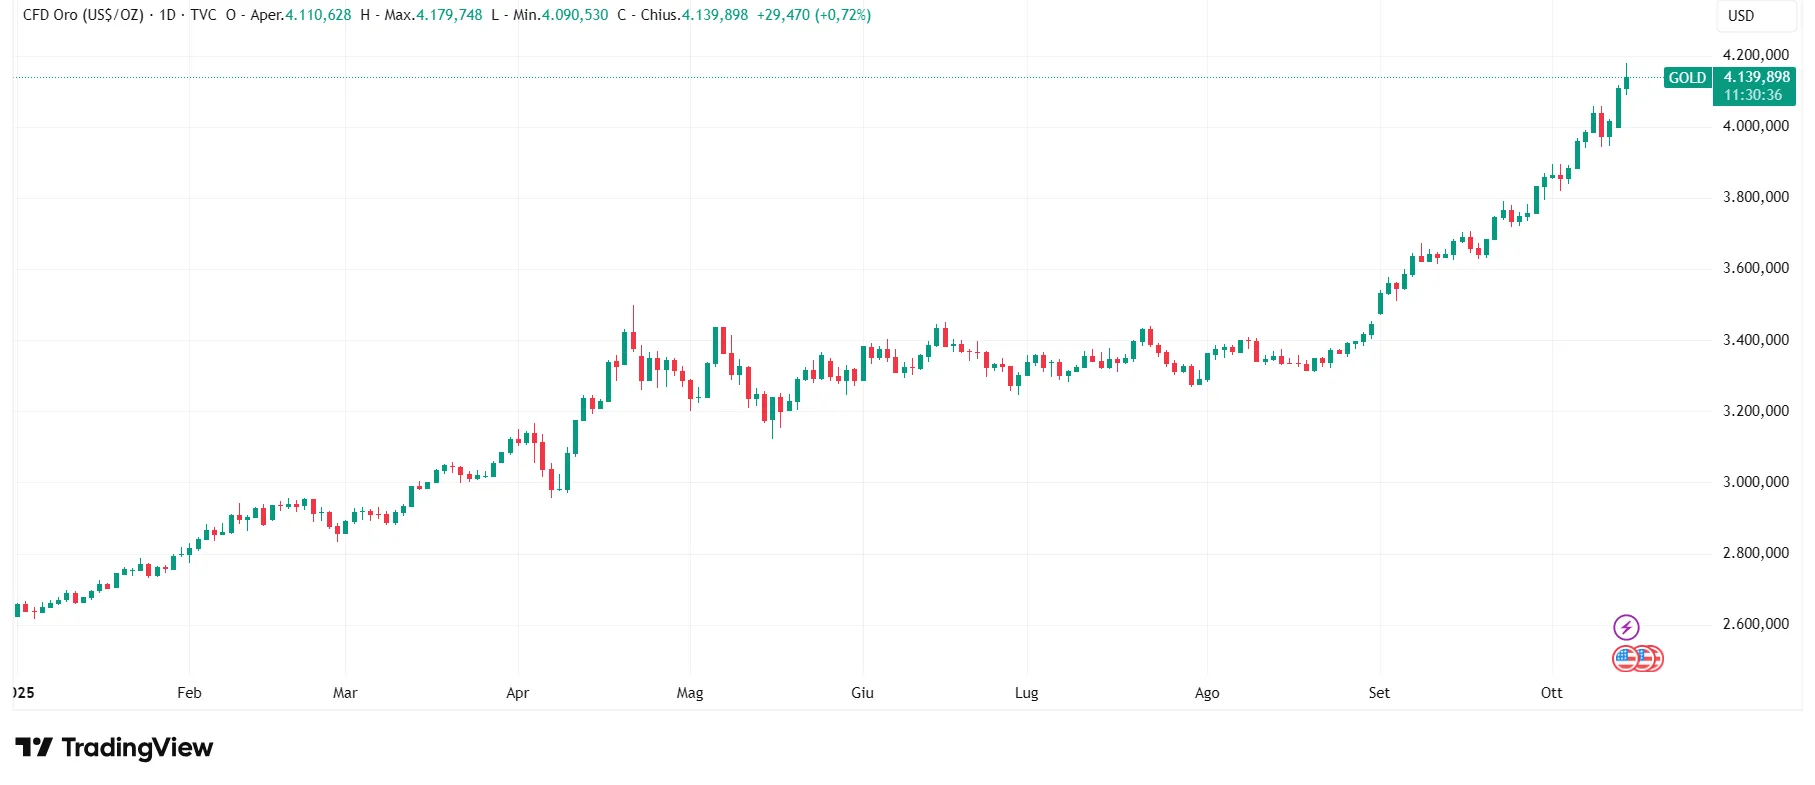
Task: Click the Ott month label
Action: pyautogui.click(x=1551, y=693)
